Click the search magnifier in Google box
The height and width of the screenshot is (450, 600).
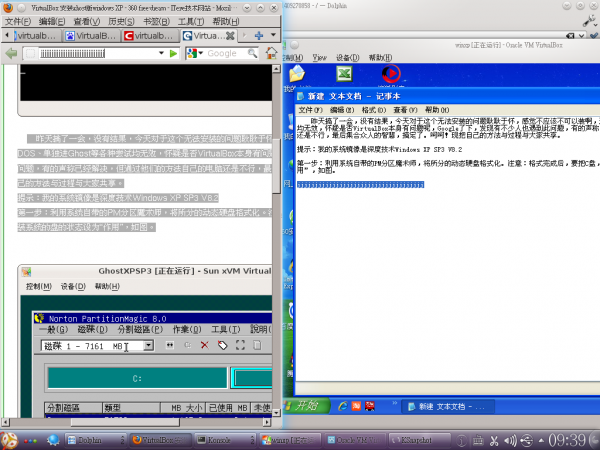click(253, 53)
